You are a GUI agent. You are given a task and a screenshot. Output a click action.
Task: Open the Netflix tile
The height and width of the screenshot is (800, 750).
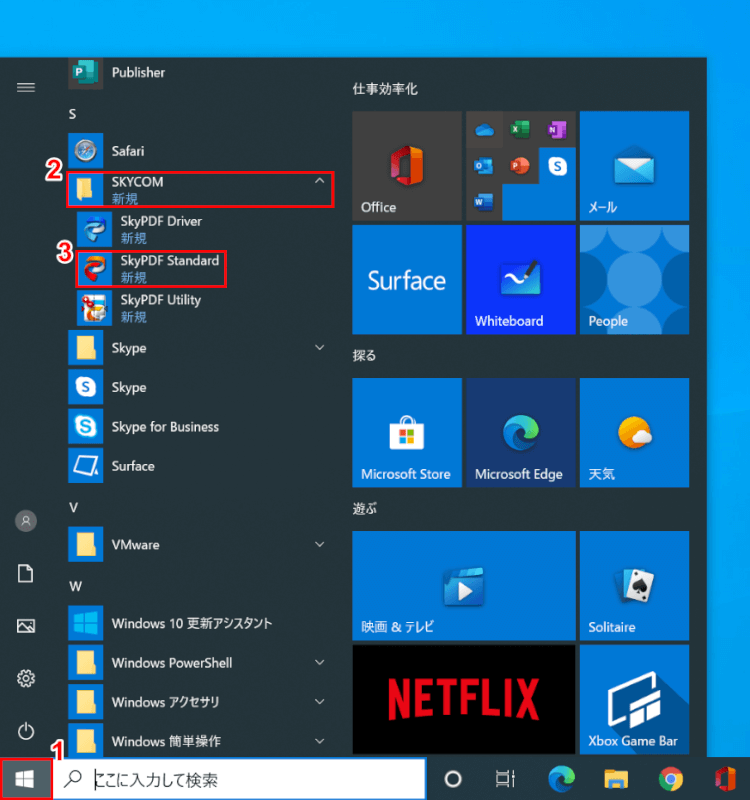click(x=464, y=699)
